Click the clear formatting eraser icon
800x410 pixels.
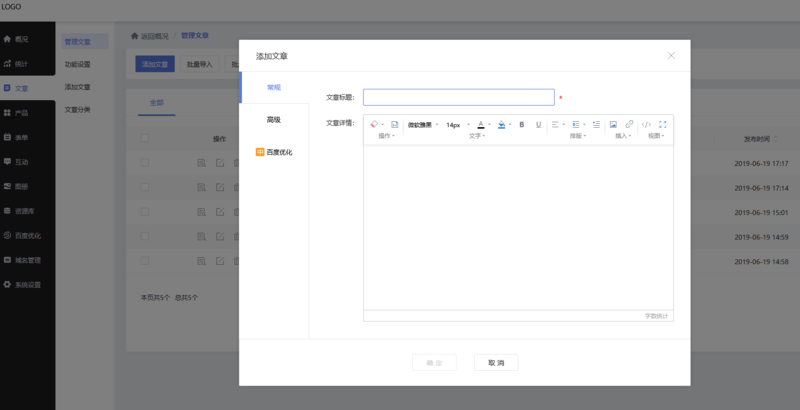click(374, 125)
